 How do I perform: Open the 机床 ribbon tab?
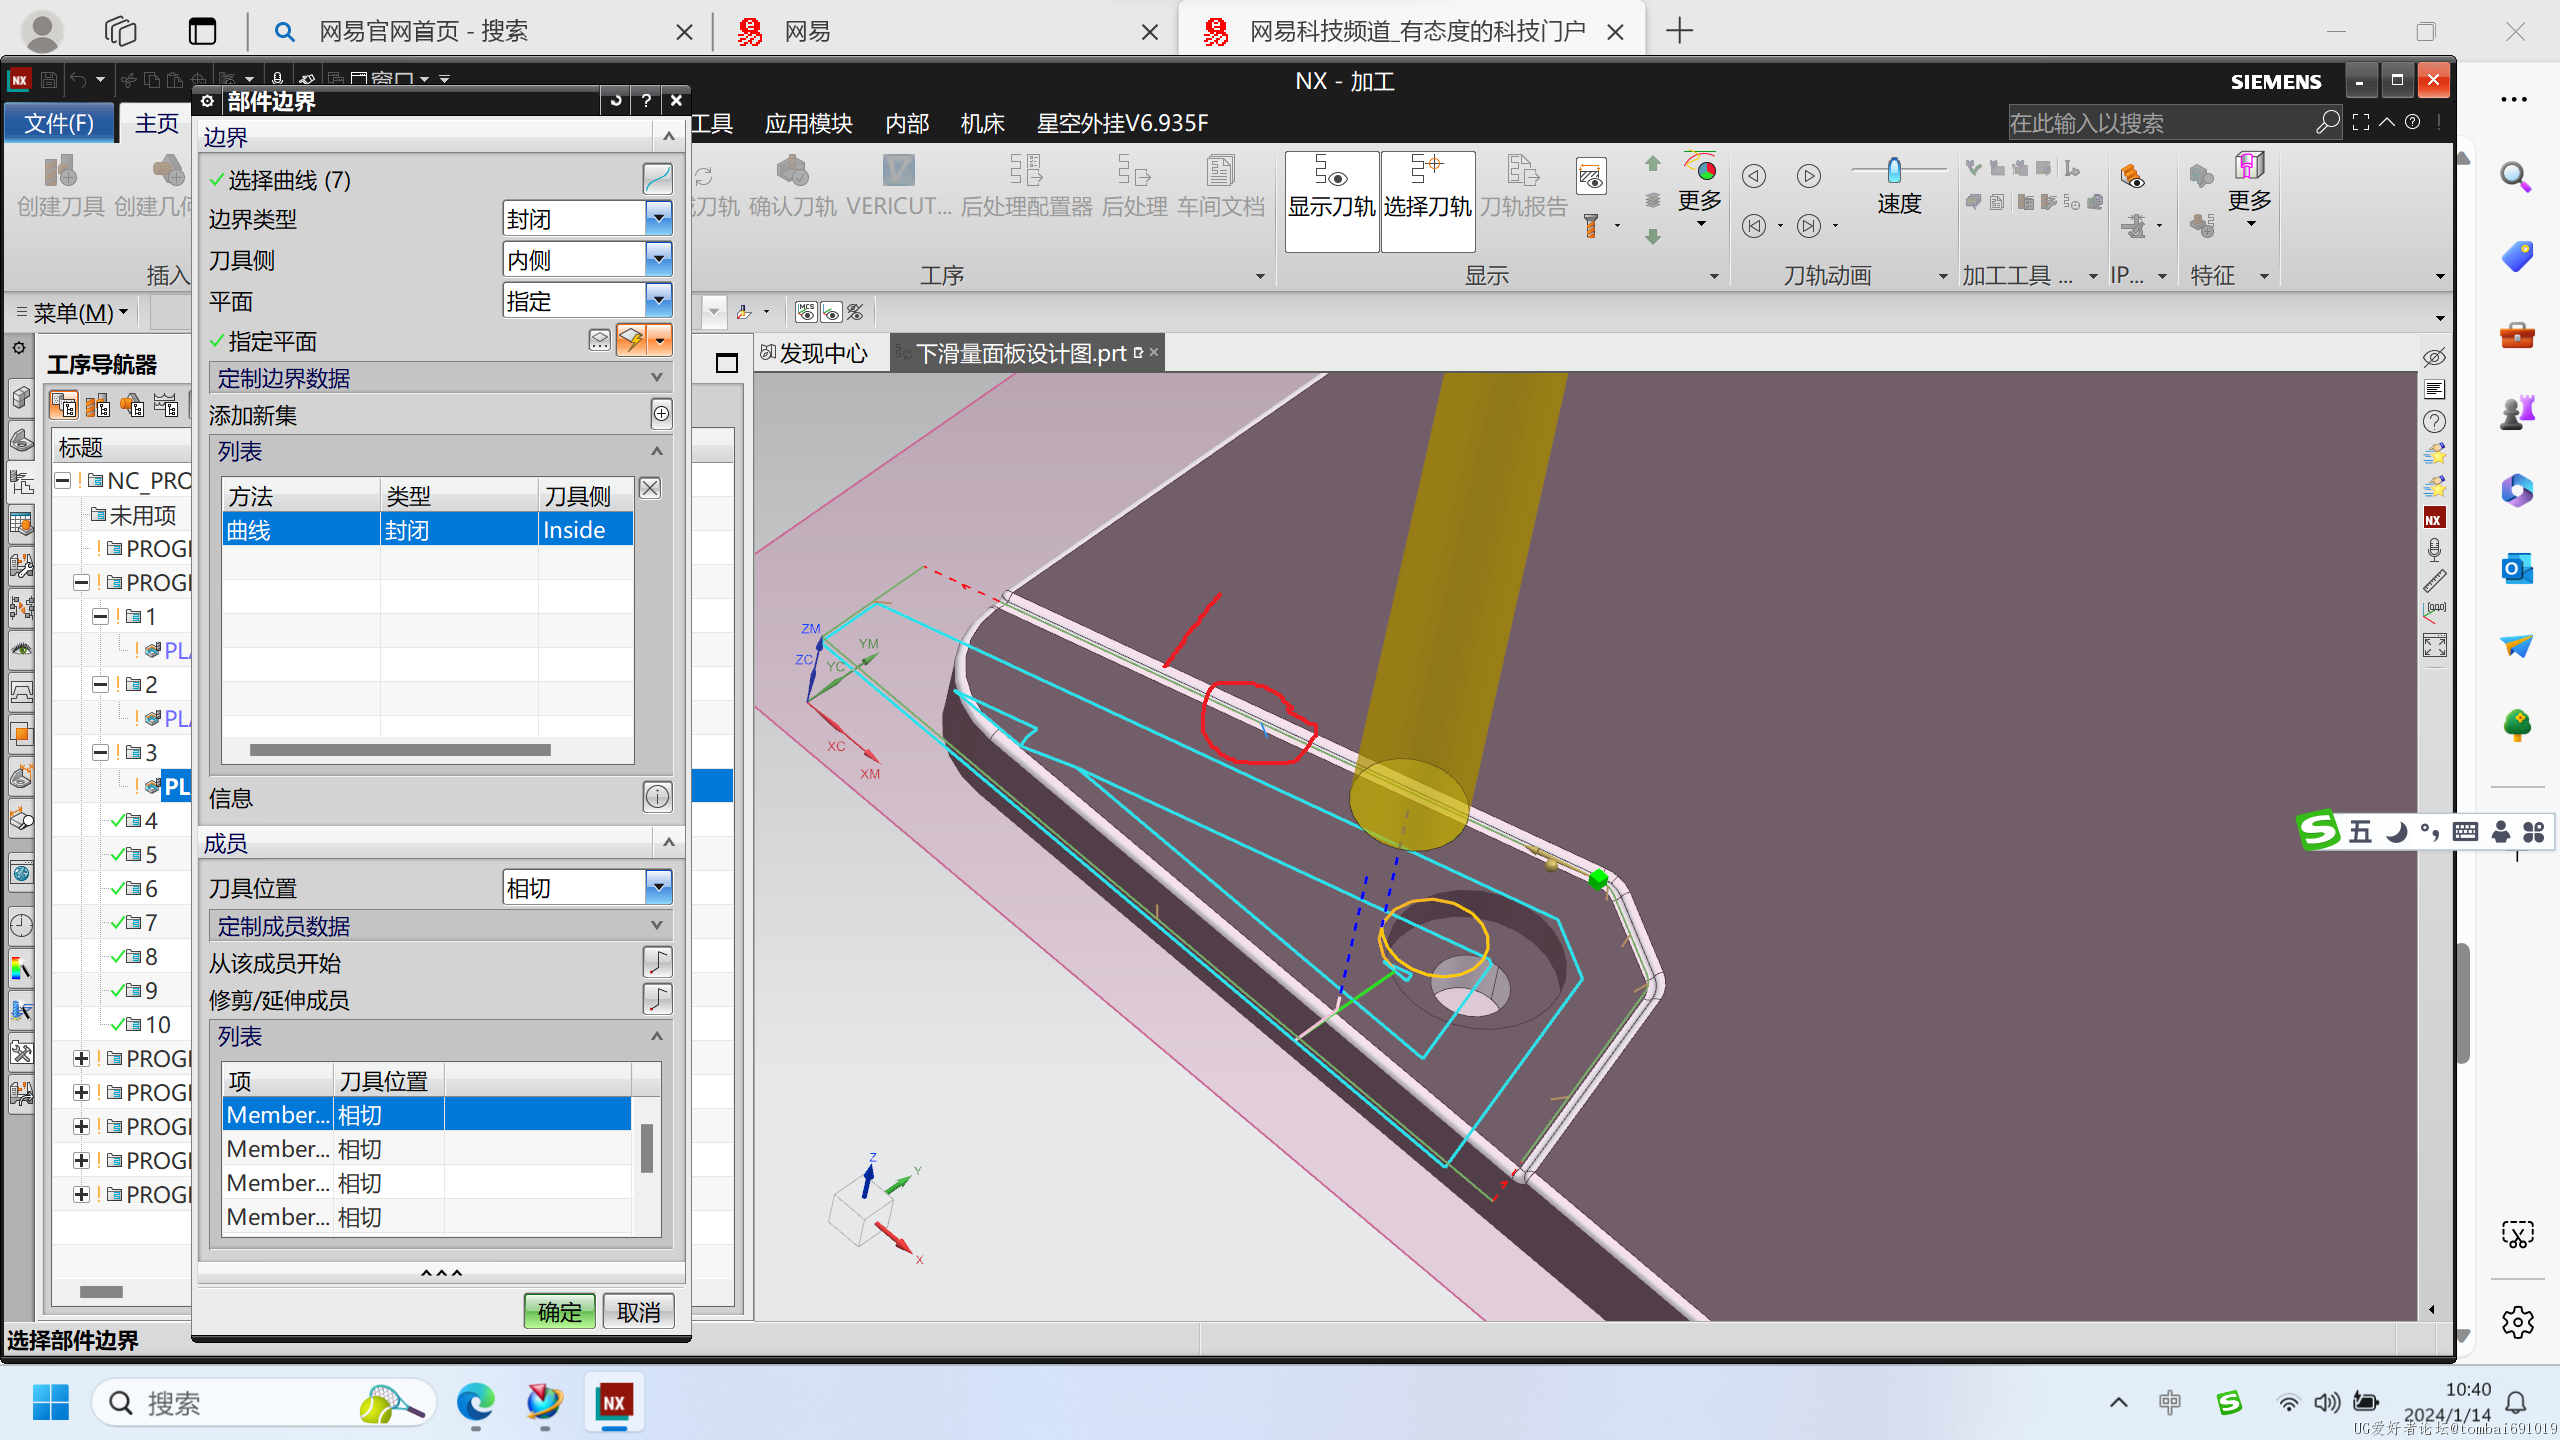click(982, 123)
